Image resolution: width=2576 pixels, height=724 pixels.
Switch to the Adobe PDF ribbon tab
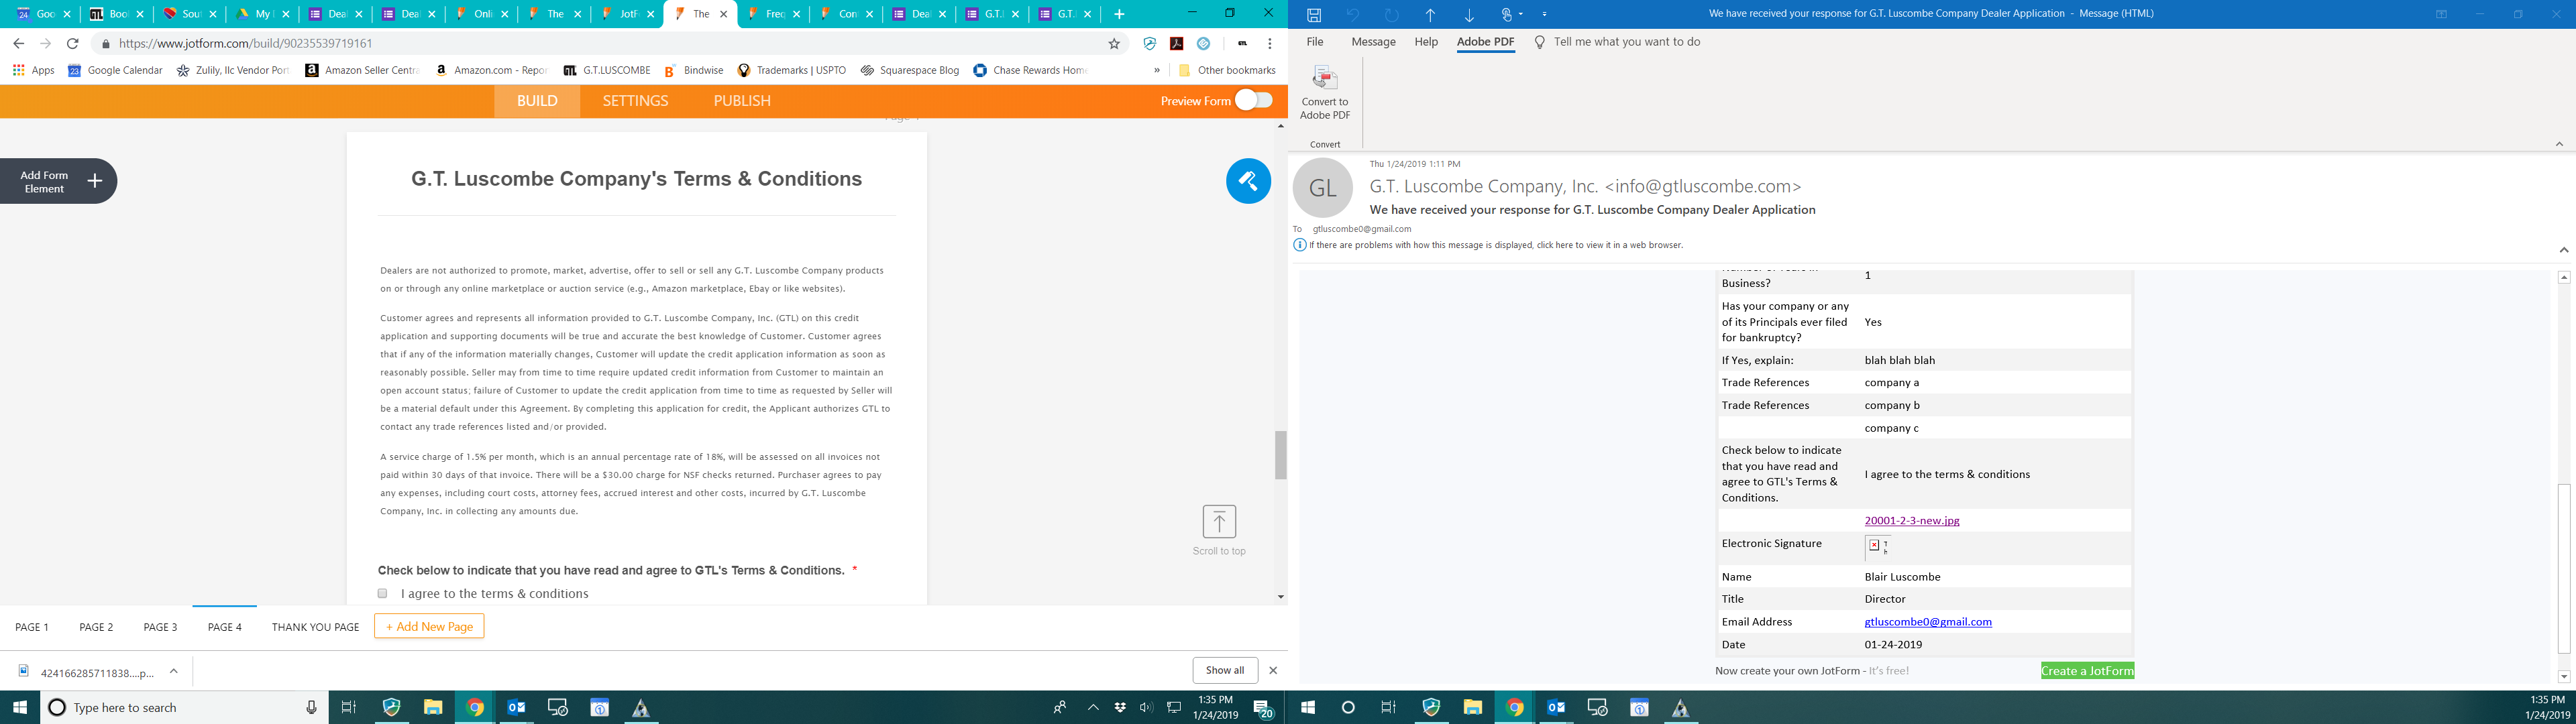coord(1484,41)
